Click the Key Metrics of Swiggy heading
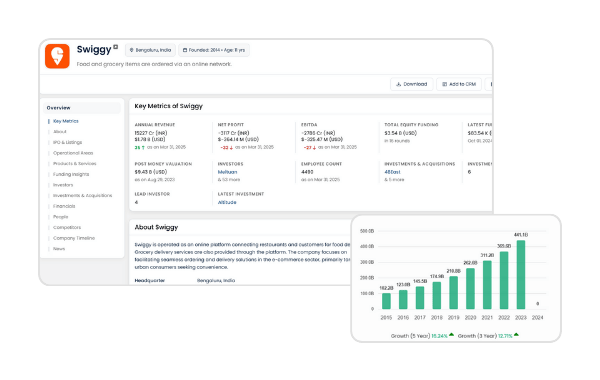The image size is (600, 380). click(x=168, y=106)
